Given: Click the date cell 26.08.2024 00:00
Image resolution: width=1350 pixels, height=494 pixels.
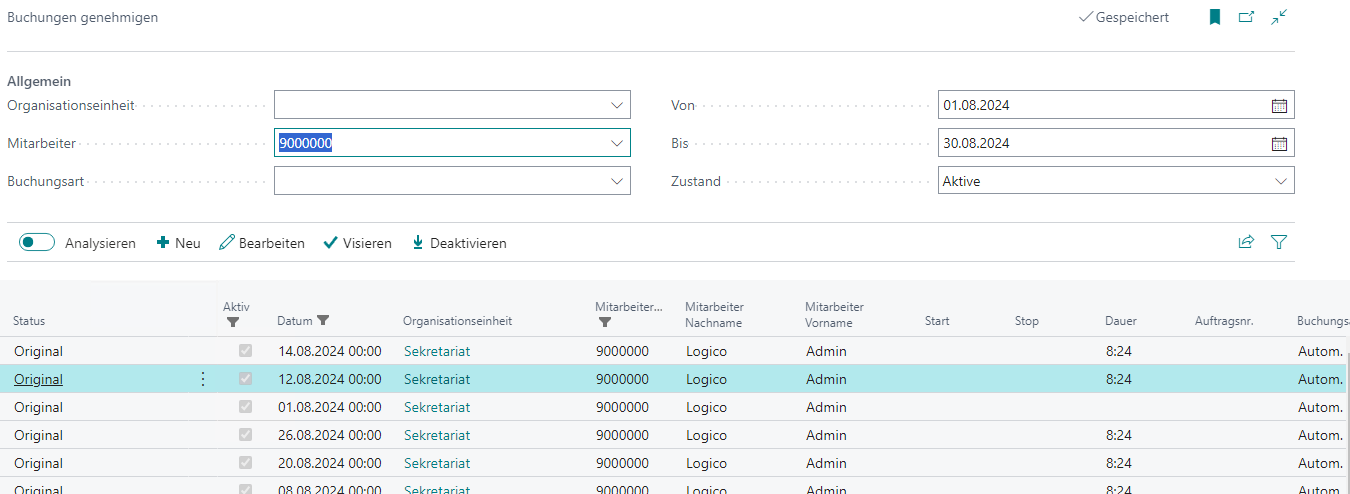Looking at the screenshot, I should [329, 435].
